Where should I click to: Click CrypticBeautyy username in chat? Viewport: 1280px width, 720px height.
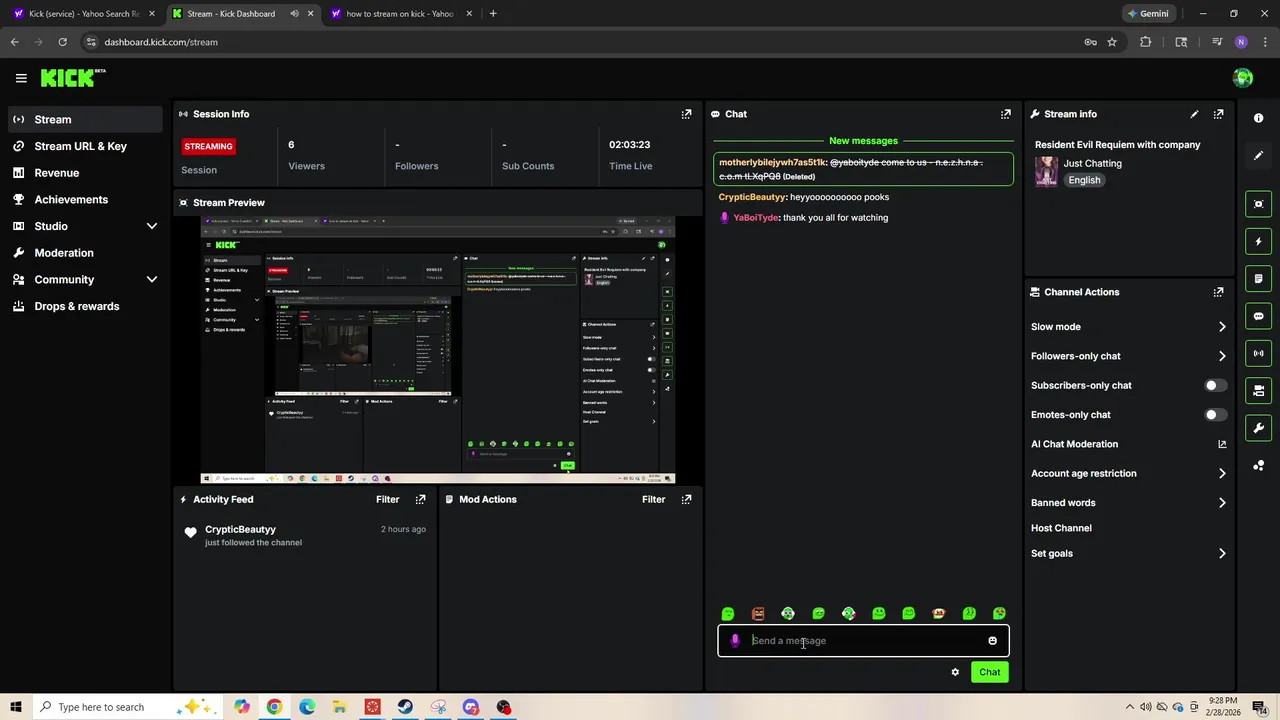[x=752, y=197]
